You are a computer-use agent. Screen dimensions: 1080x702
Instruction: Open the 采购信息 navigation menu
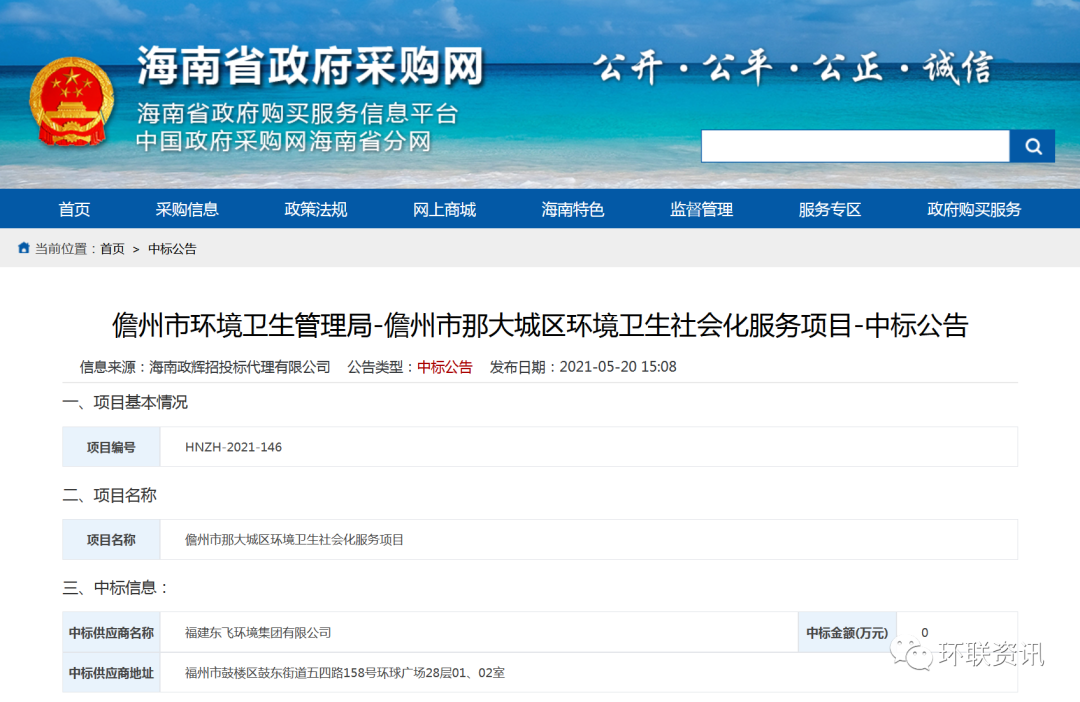187,209
